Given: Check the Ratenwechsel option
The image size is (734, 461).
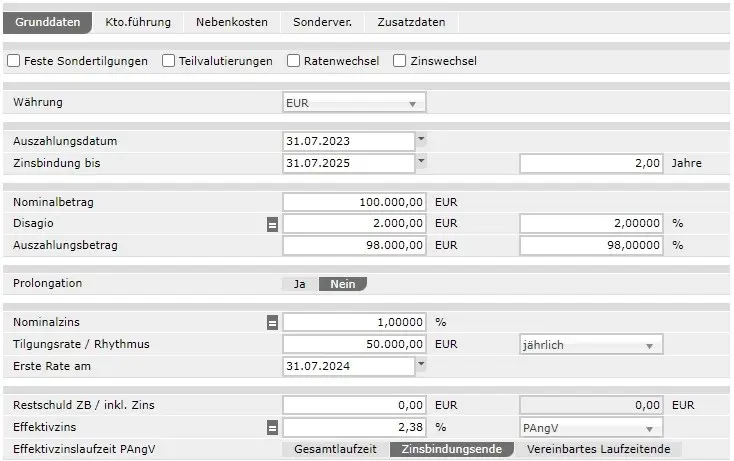Looking at the screenshot, I should click(x=294, y=61).
